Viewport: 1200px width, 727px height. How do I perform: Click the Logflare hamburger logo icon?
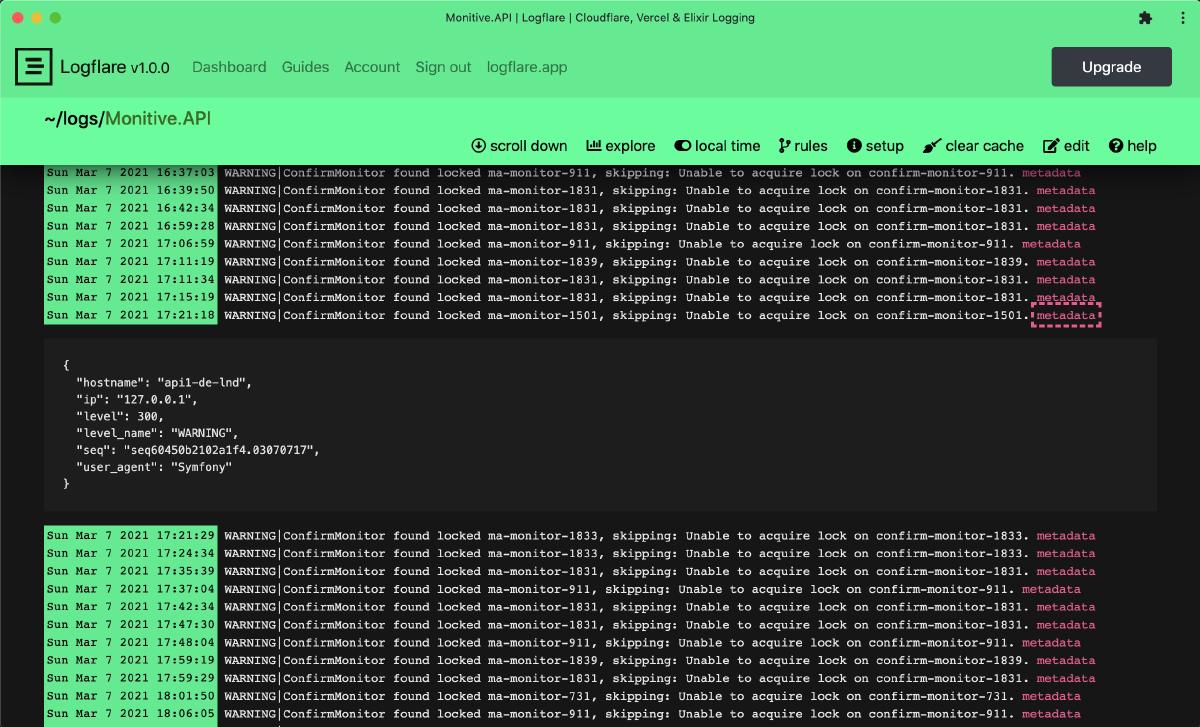(33, 66)
